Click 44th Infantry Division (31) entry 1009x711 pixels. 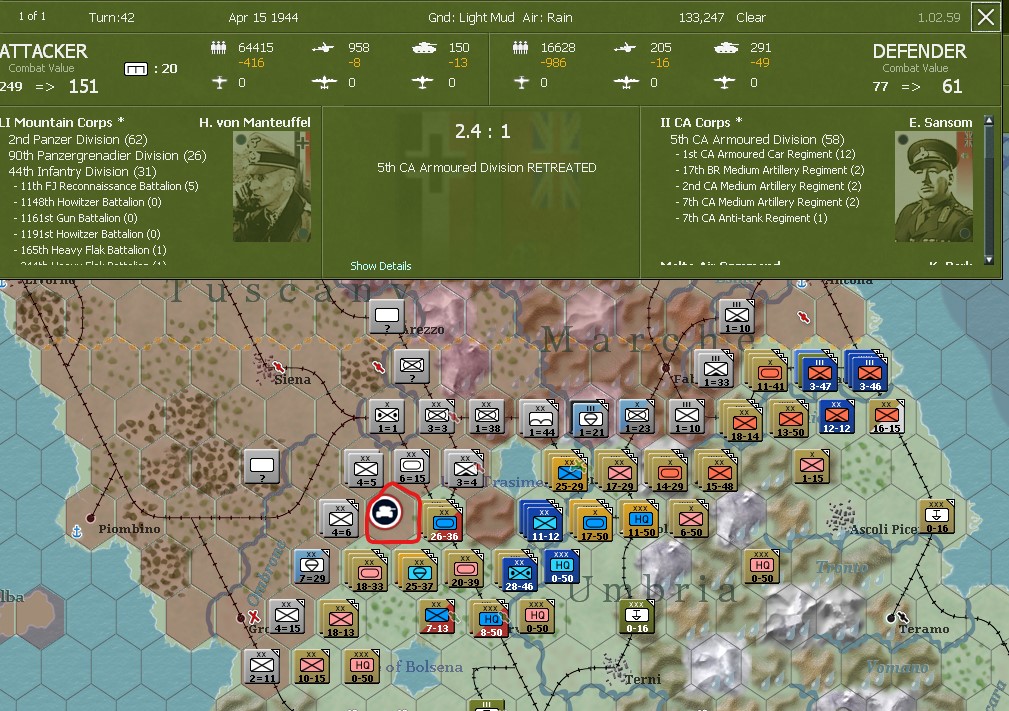coord(82,172)
